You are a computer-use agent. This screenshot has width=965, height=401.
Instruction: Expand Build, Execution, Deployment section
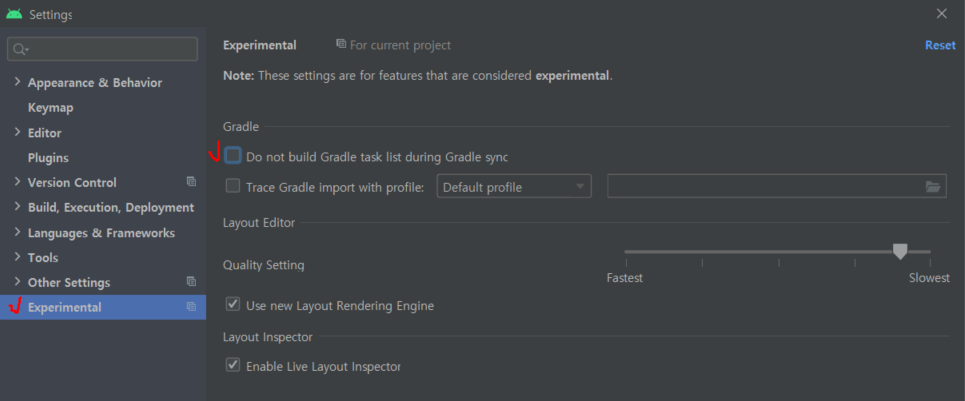click(17, 207)
